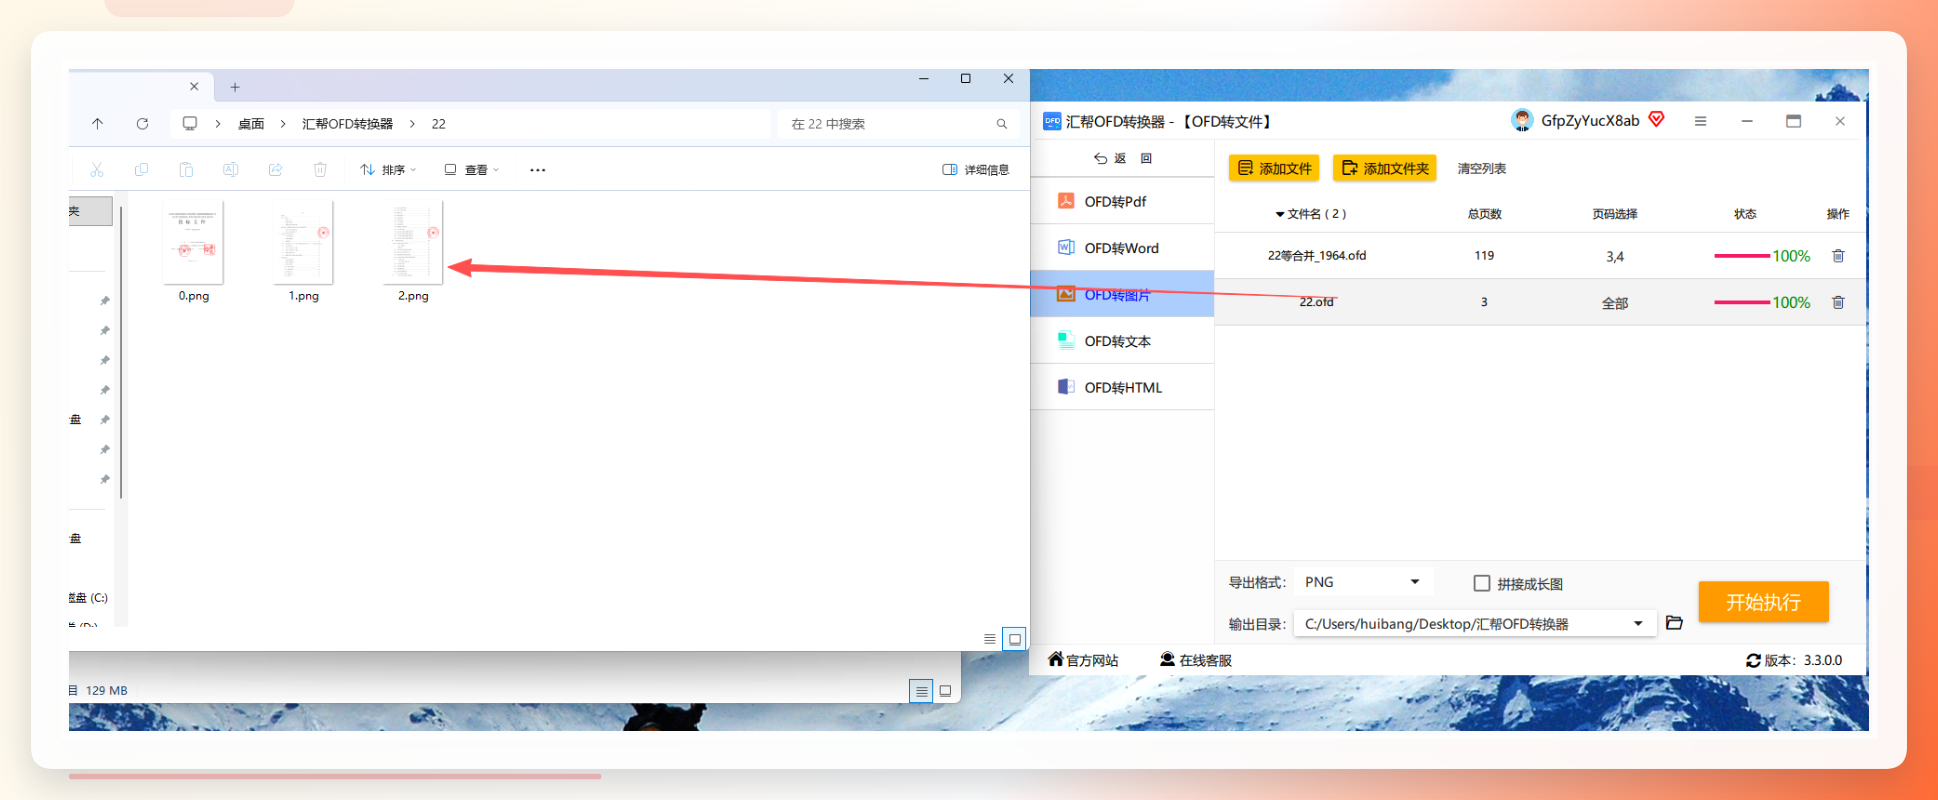This screenshot has width=1938, height=800.
Task: Check for updates via the version refresh icon
Action: (x=1753, y=661)
